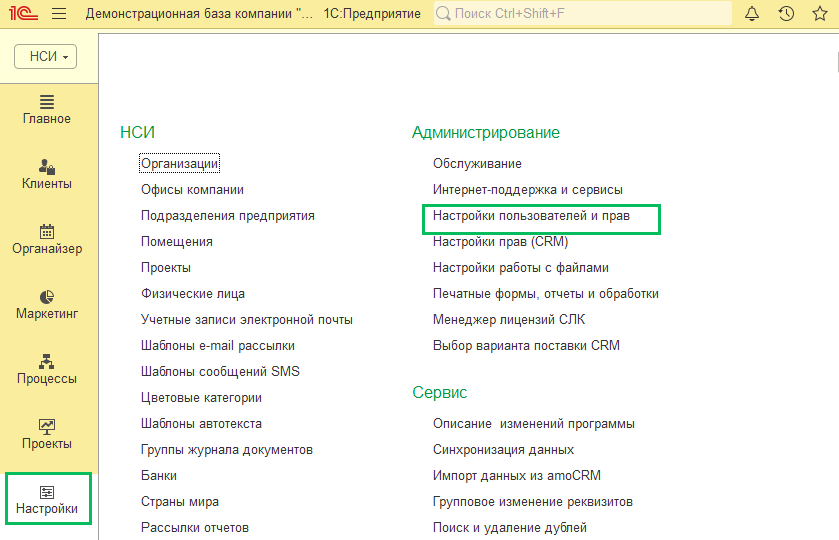The height and width of the screenshot is (540, 839).
Task: Open Шаблоны автотекста link
Action: 201,423
